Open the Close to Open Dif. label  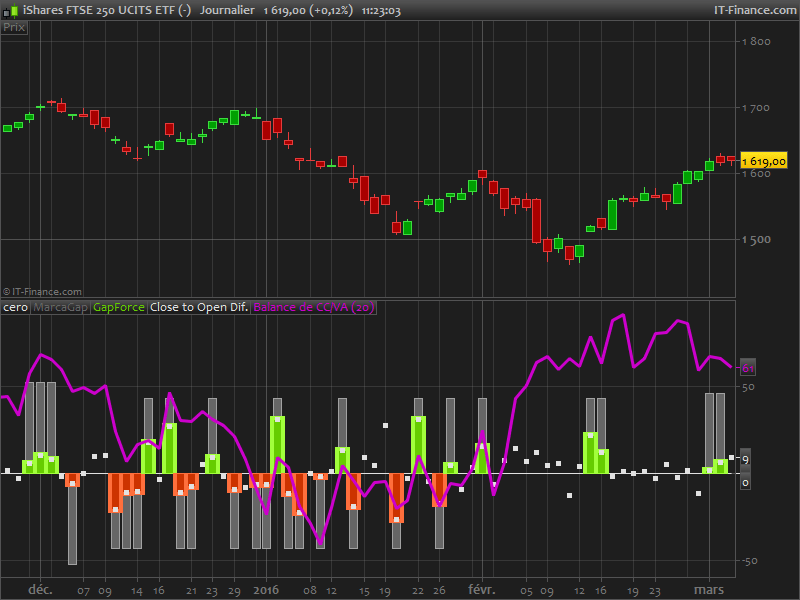tap(199, 307)
